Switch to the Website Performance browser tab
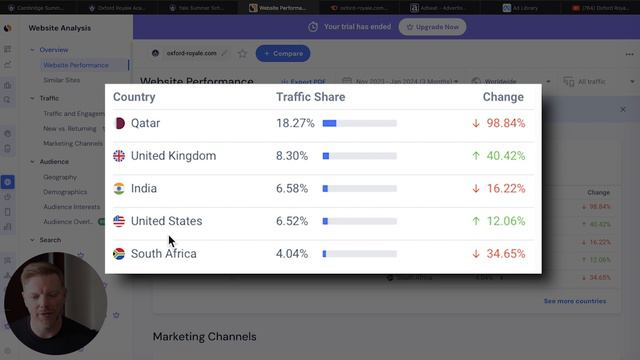 point(278,8)
